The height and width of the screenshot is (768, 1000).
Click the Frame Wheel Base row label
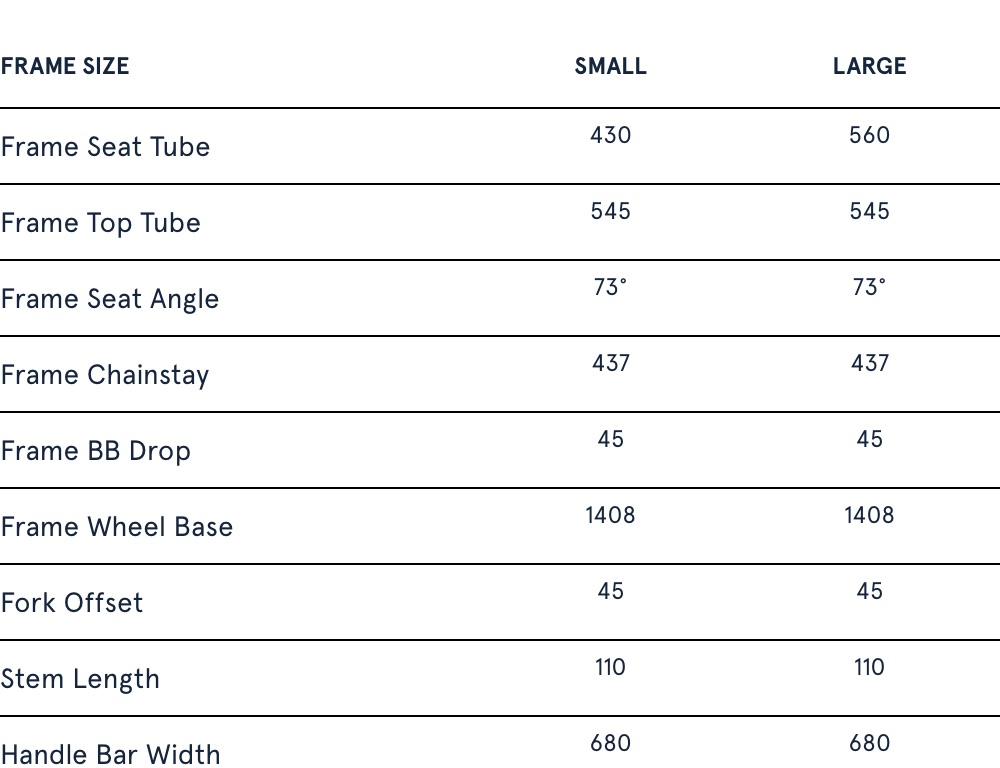[x=116, y=527]
